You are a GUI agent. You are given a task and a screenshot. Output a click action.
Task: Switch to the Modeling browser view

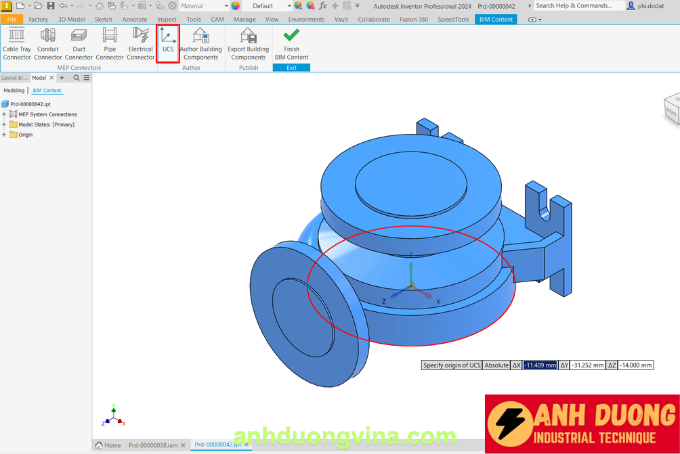(x=14, y=90)
